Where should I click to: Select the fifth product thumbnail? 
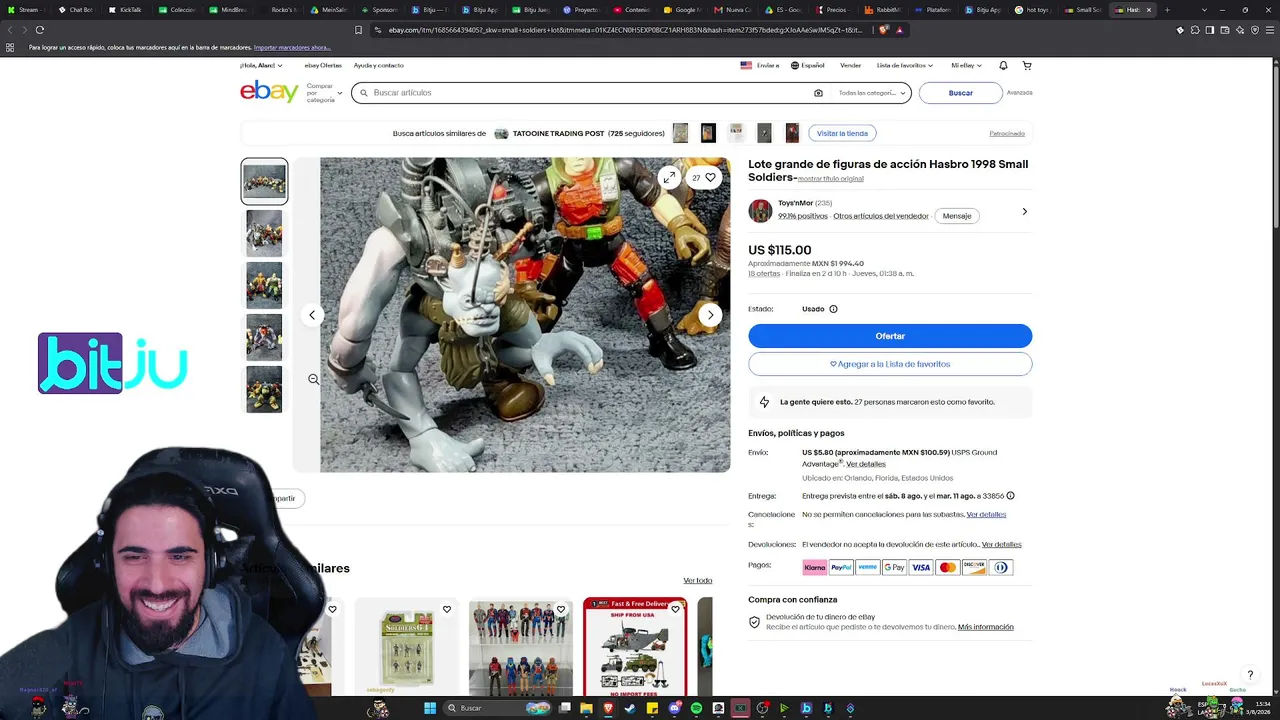(x=264, y=389)
